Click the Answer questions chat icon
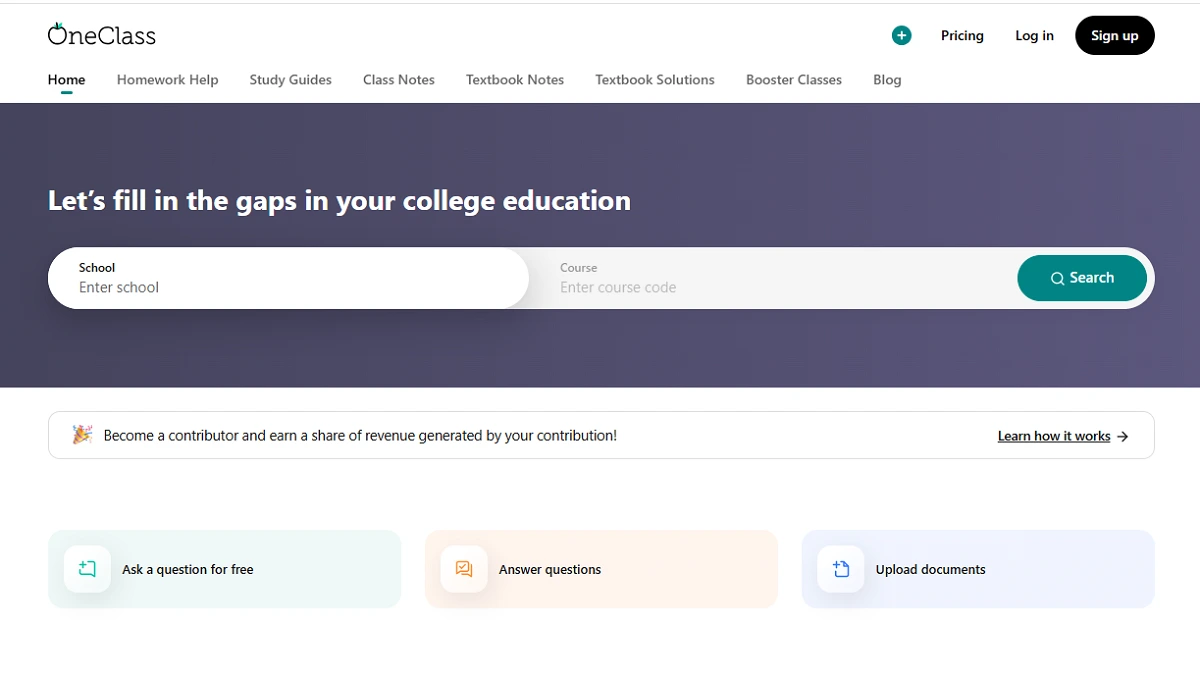The width and height of the screenshot is (1200, 676). click(x=464, y=569)
